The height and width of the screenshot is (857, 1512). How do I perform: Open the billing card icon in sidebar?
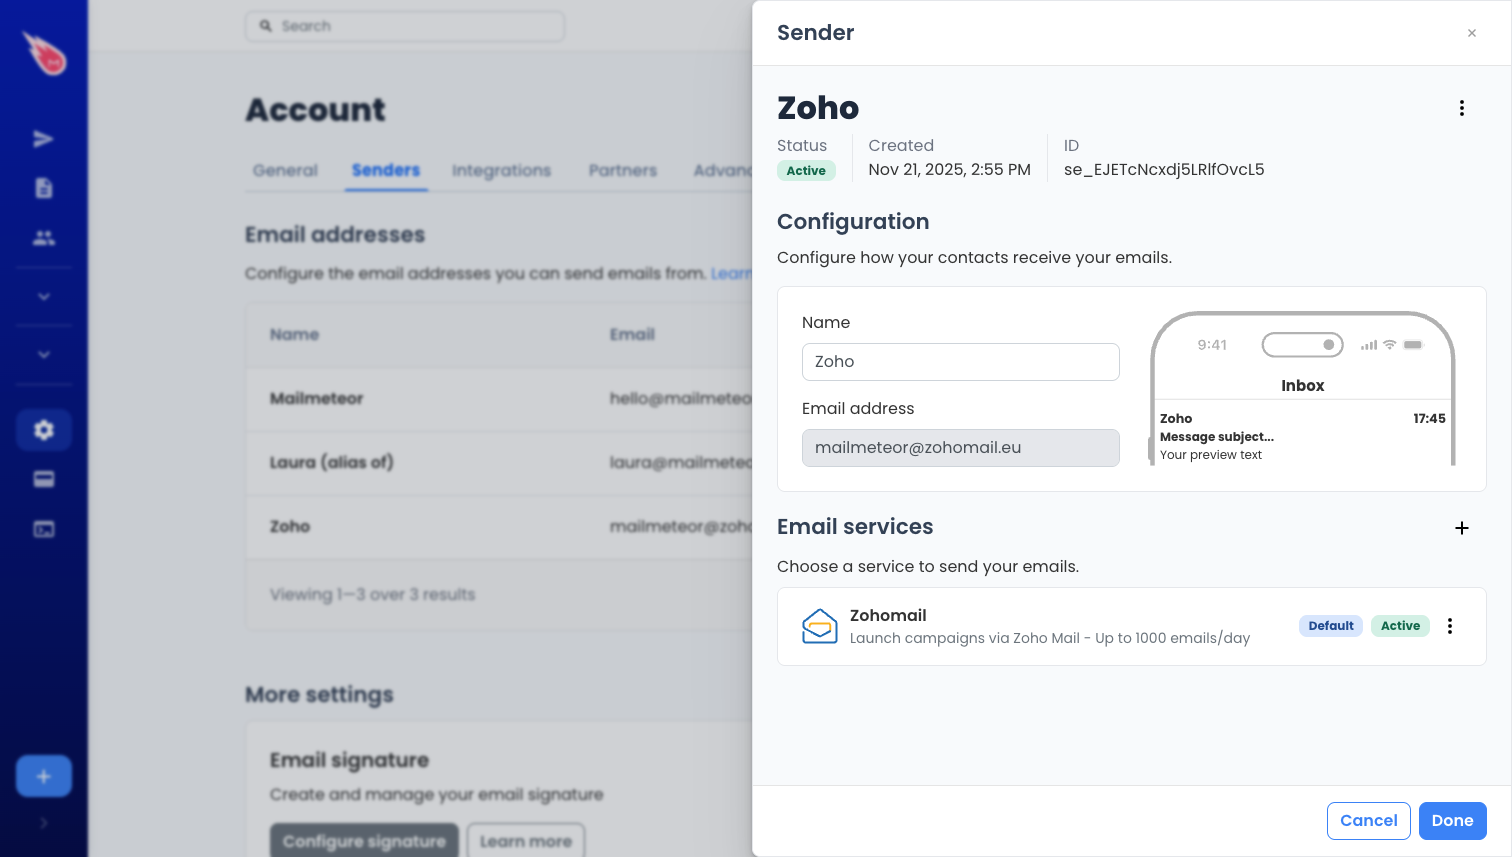[43, 479]
